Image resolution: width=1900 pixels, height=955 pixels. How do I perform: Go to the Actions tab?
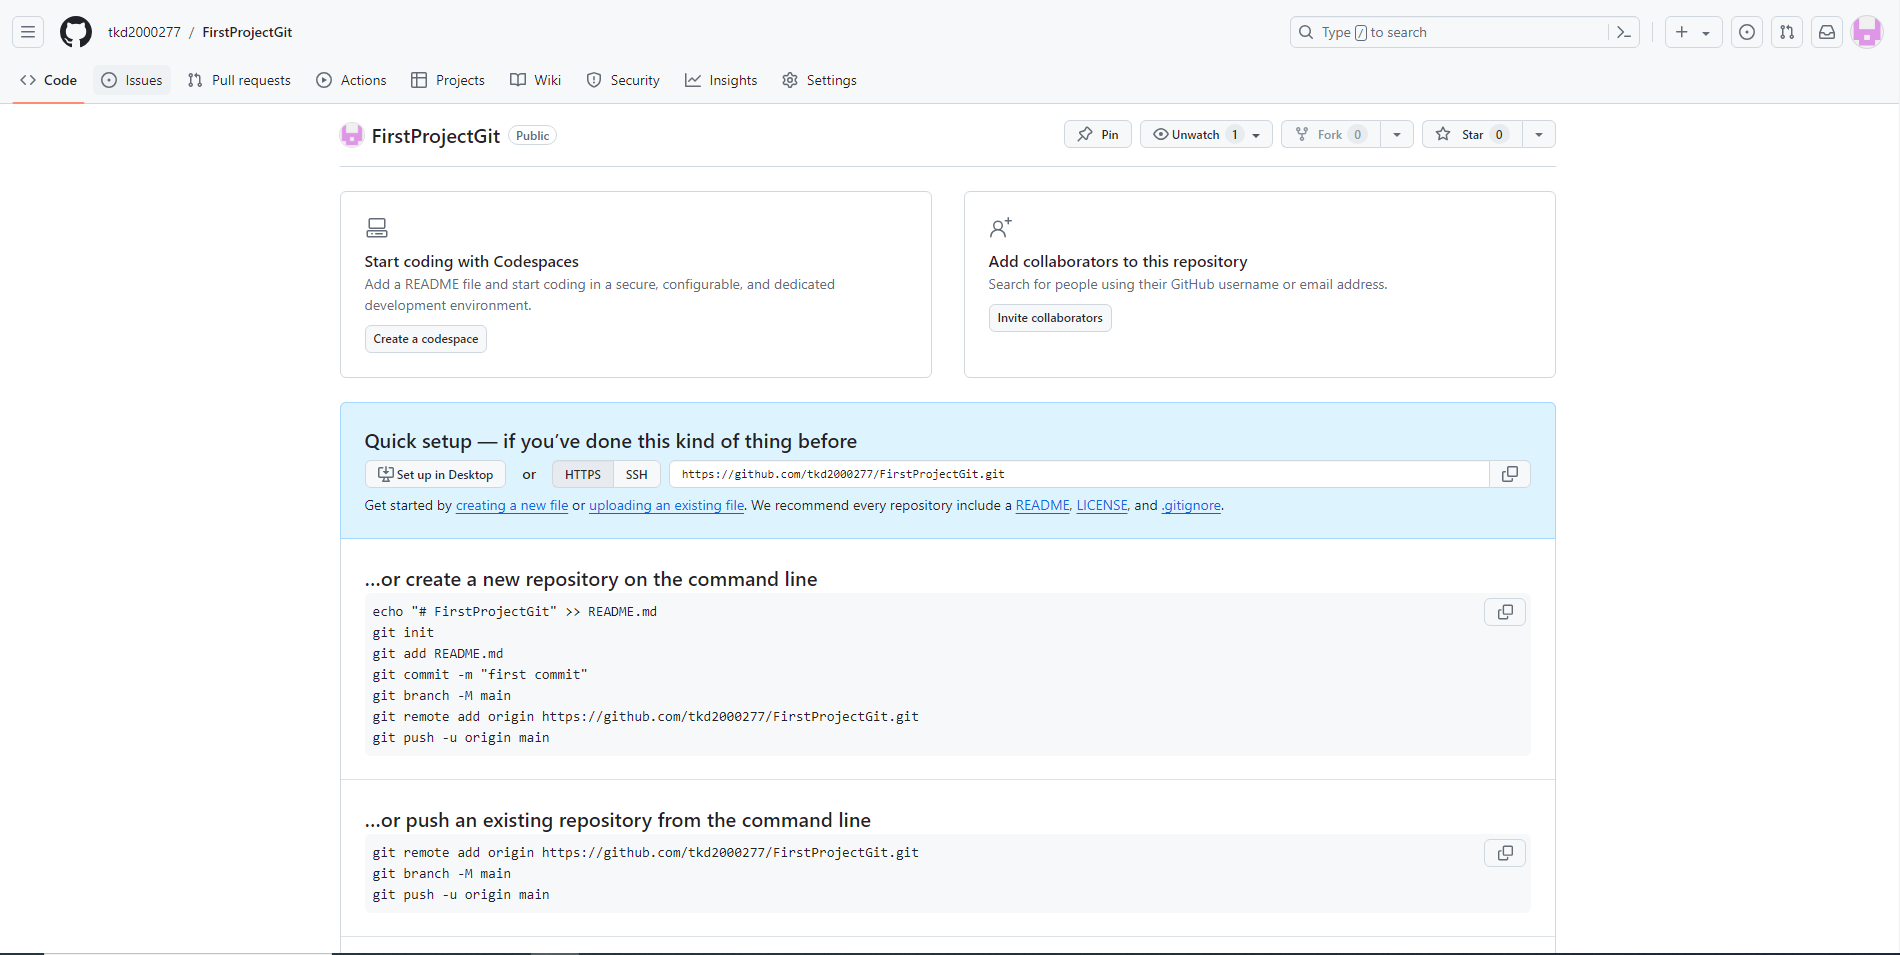pos(351,80)
